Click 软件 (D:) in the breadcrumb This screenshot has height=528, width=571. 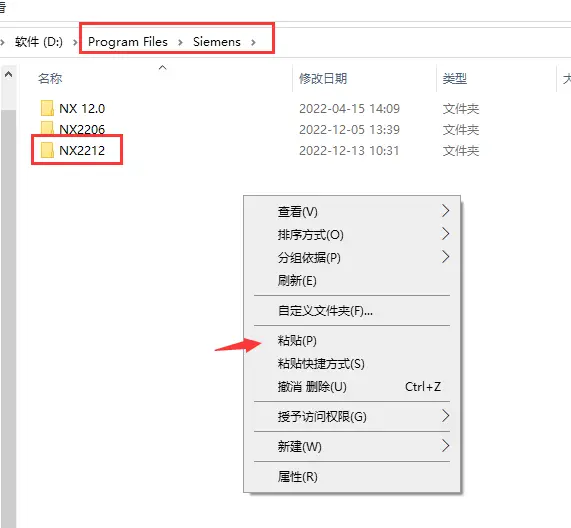coord(39,42)
